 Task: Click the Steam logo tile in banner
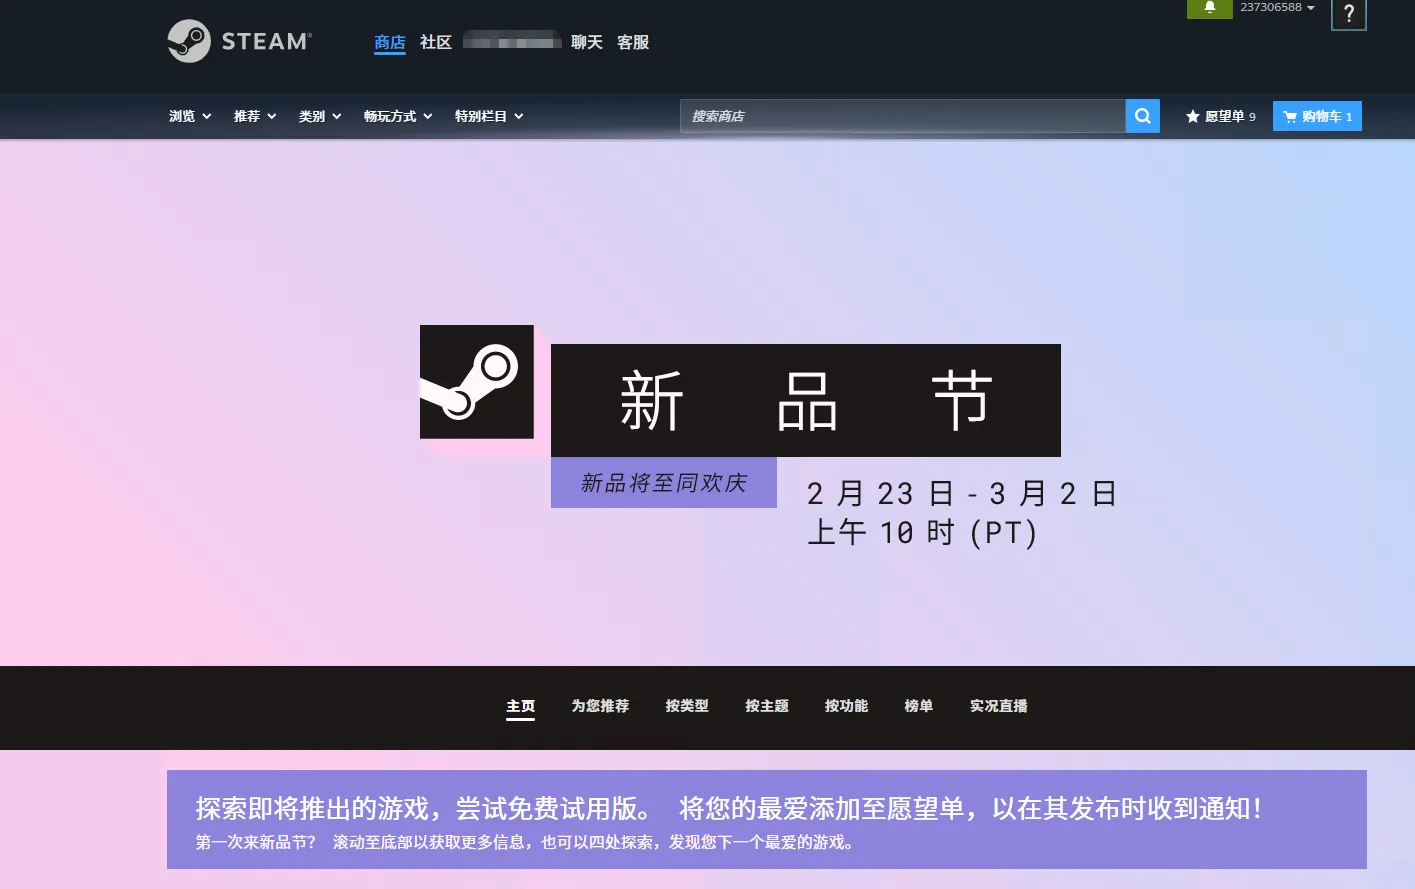pyautogui.click(x=477, y=381)
